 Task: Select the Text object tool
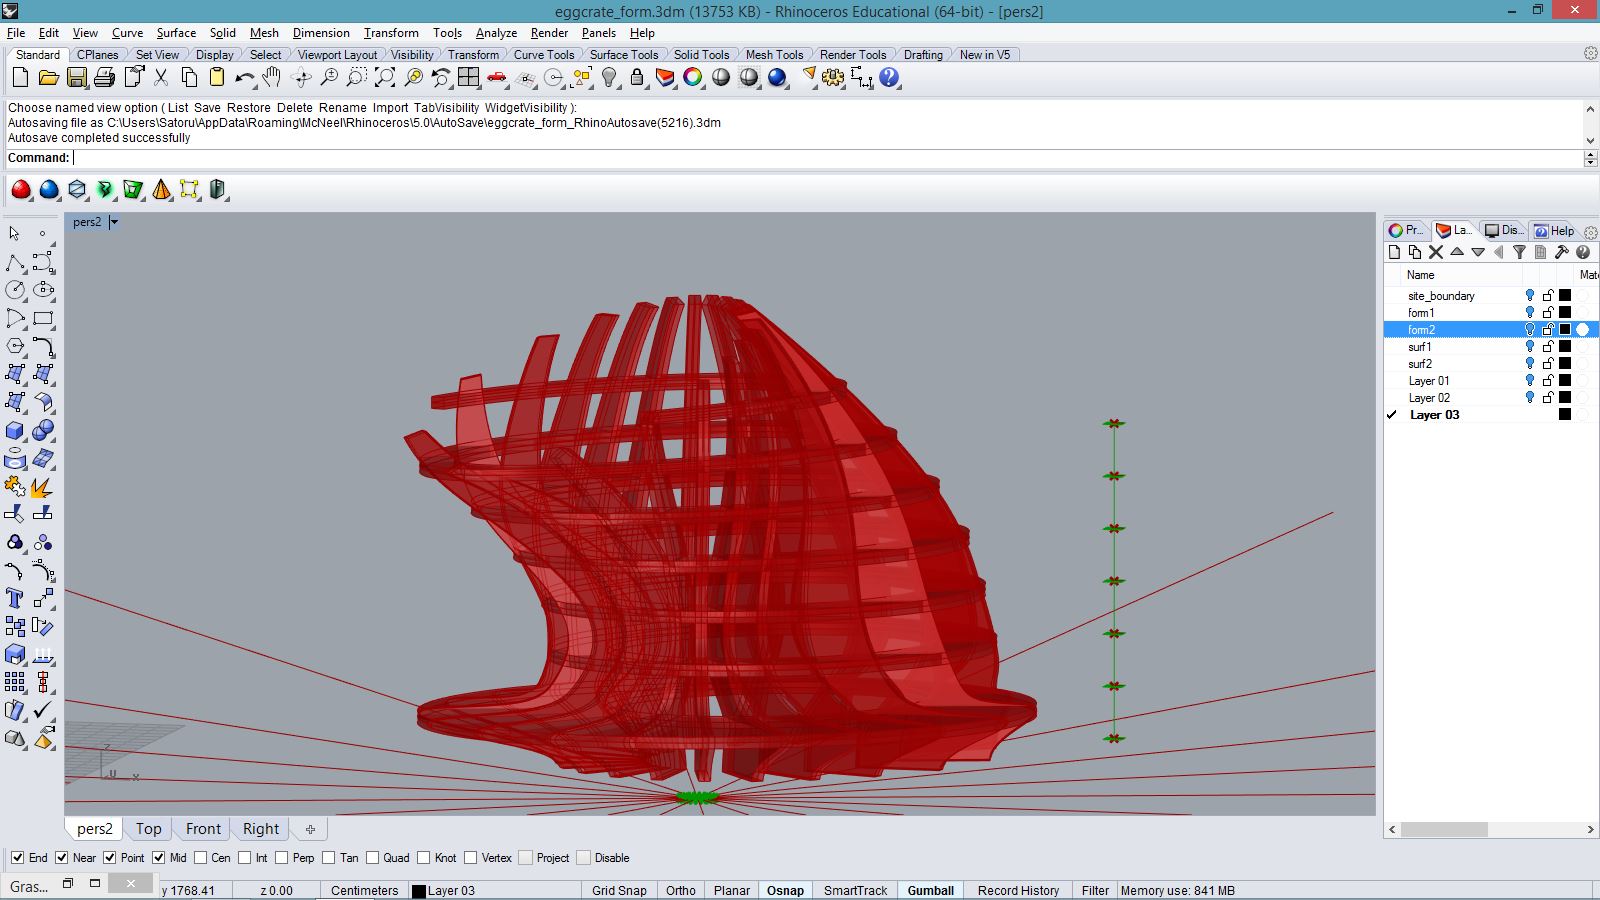[15, 598]
